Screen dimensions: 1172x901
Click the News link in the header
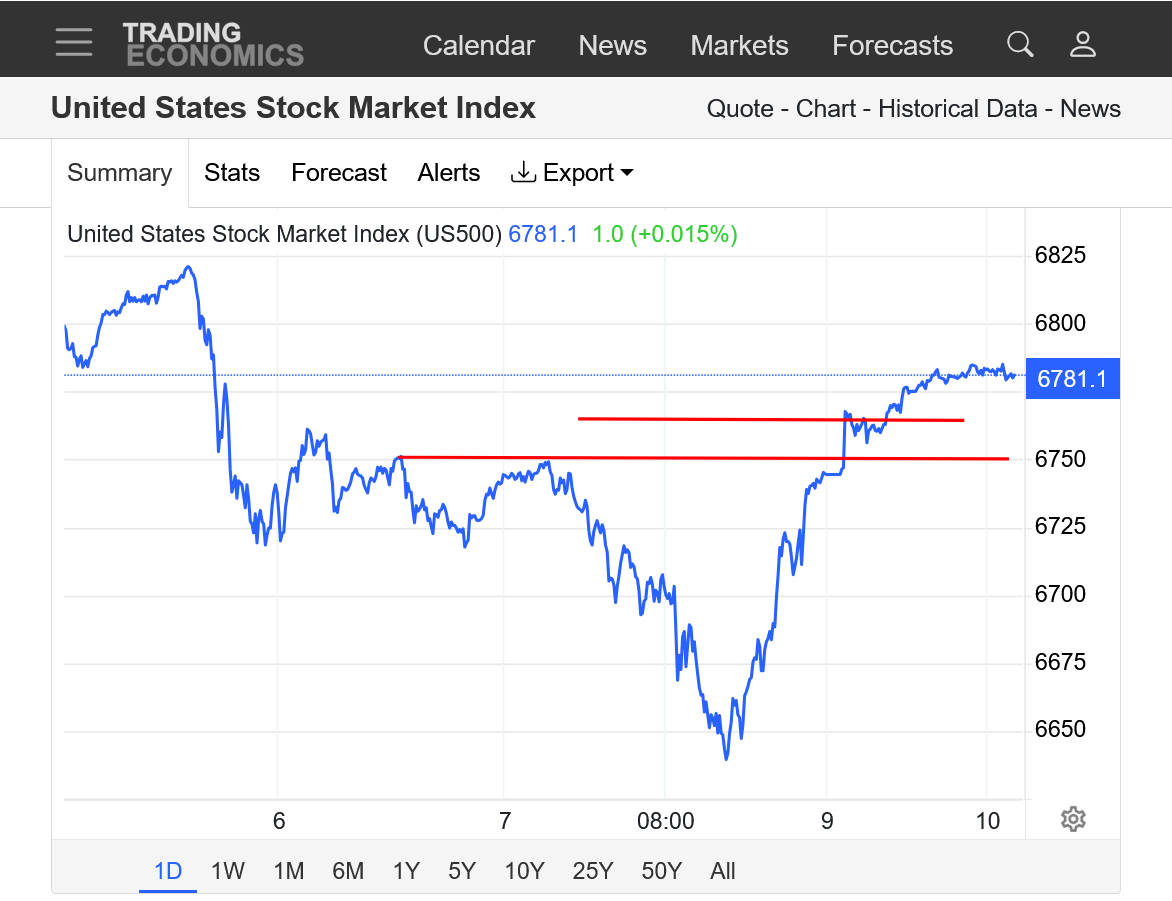pyautogui.click(x=613, y=46)
